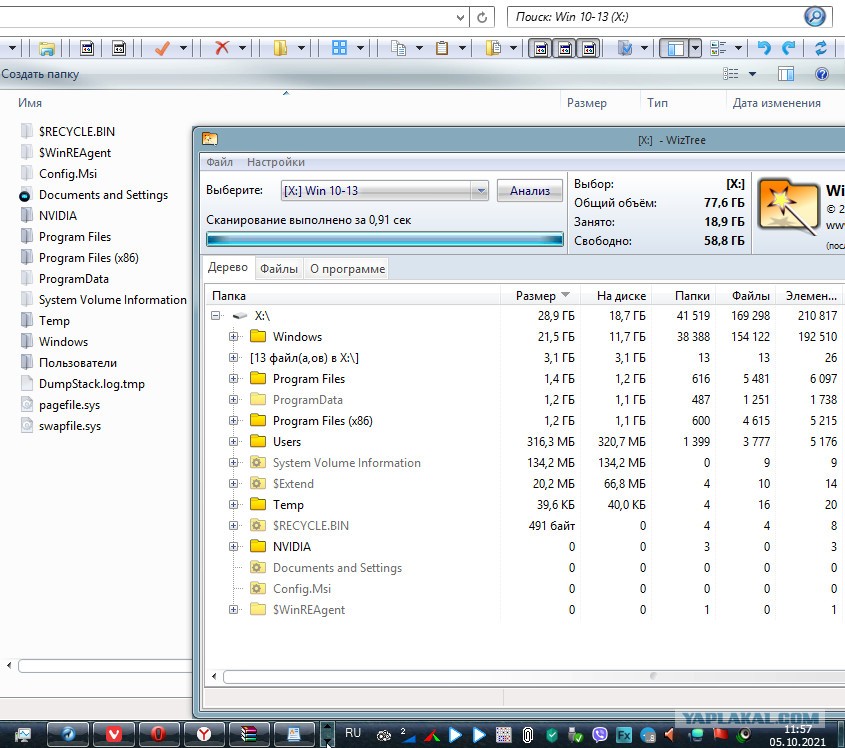Click the blue four-squares views icon

(340, 49)
